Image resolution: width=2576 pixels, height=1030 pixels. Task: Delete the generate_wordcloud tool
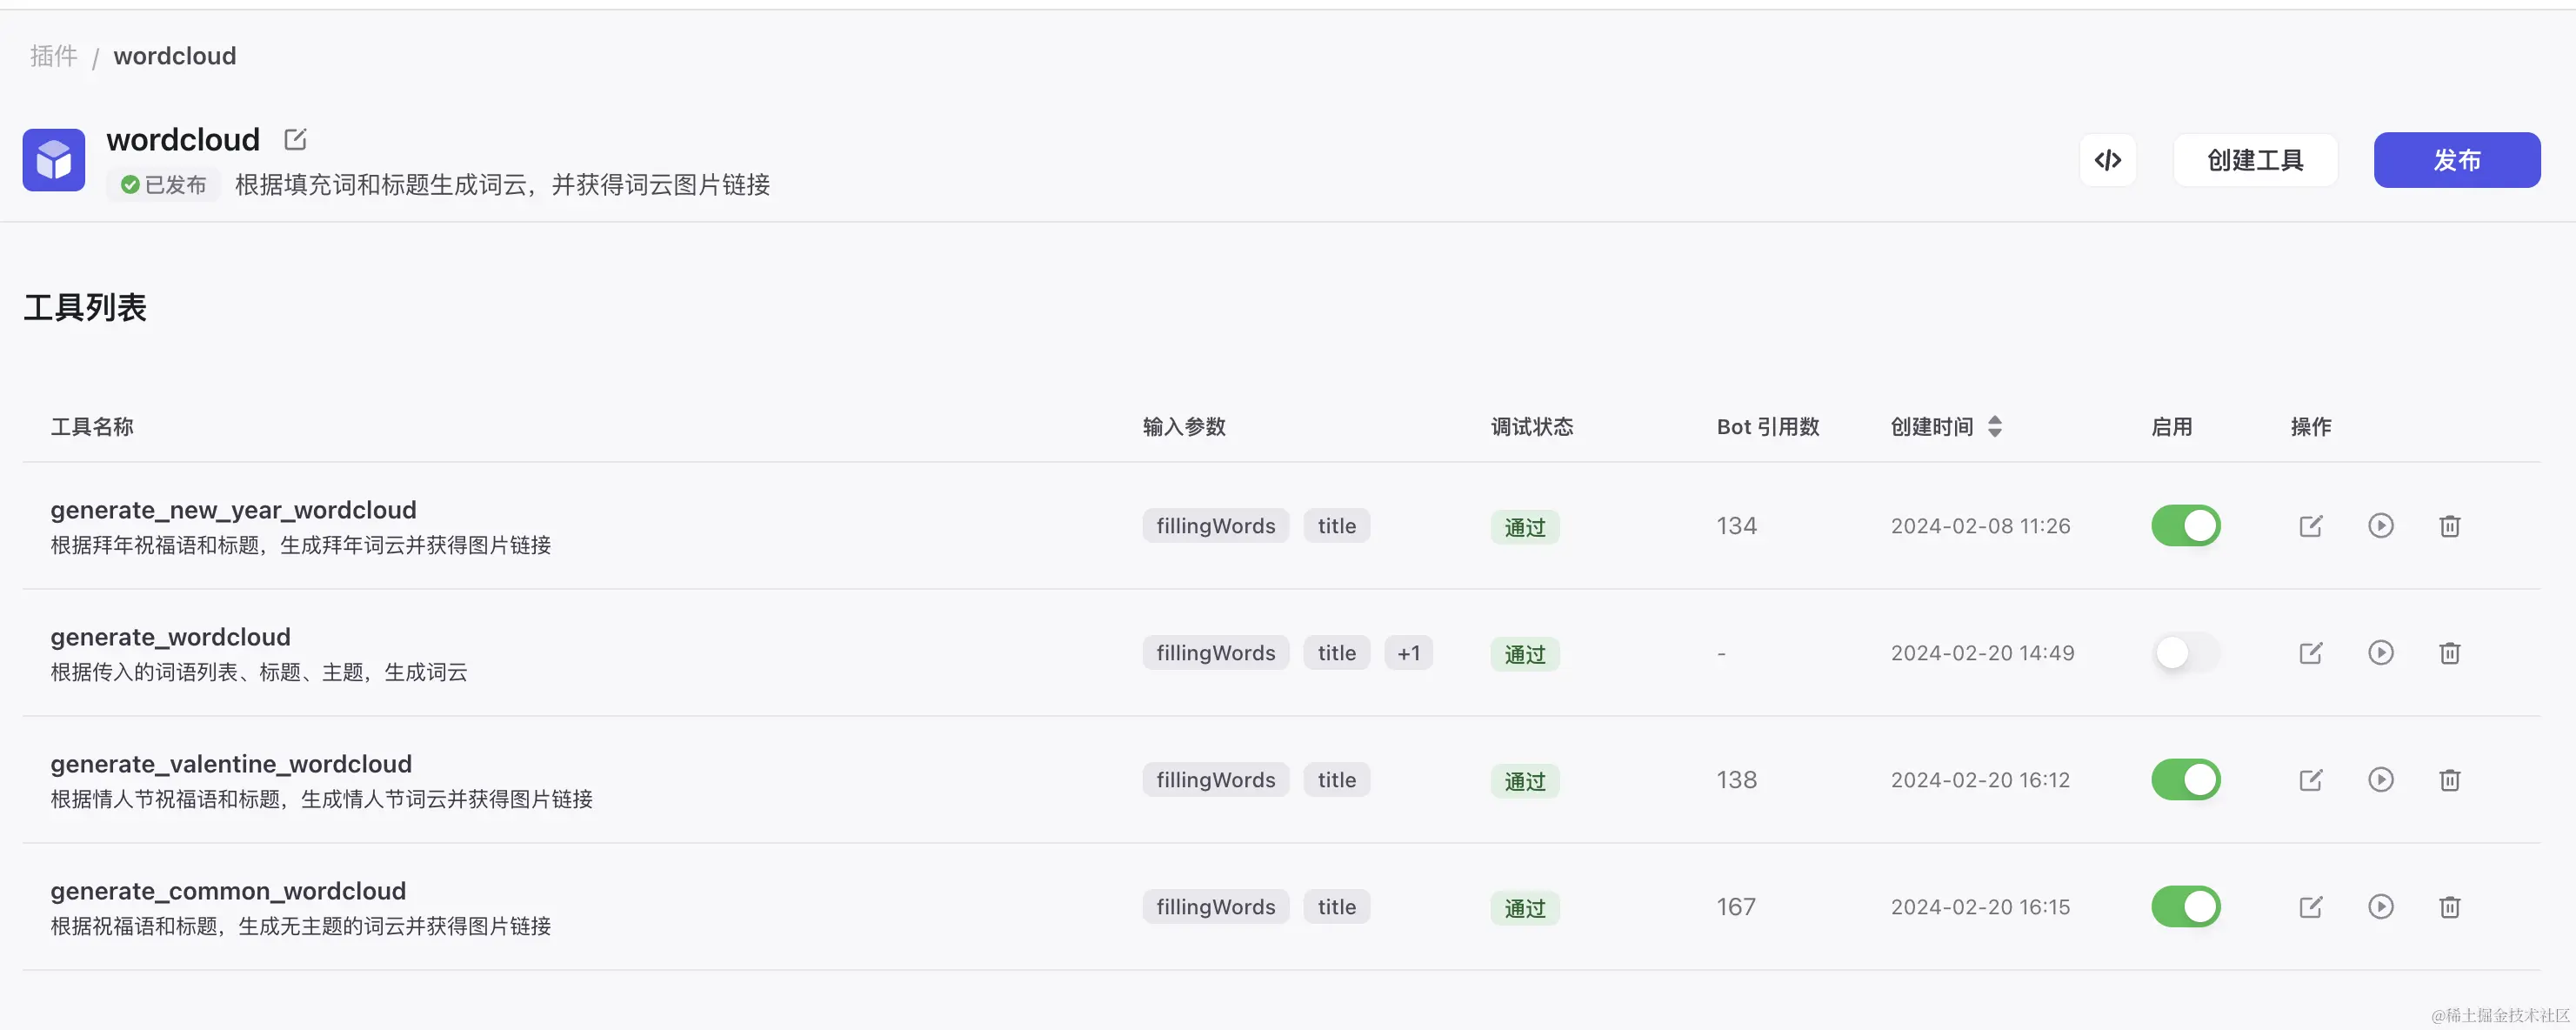pos(2450,653)
